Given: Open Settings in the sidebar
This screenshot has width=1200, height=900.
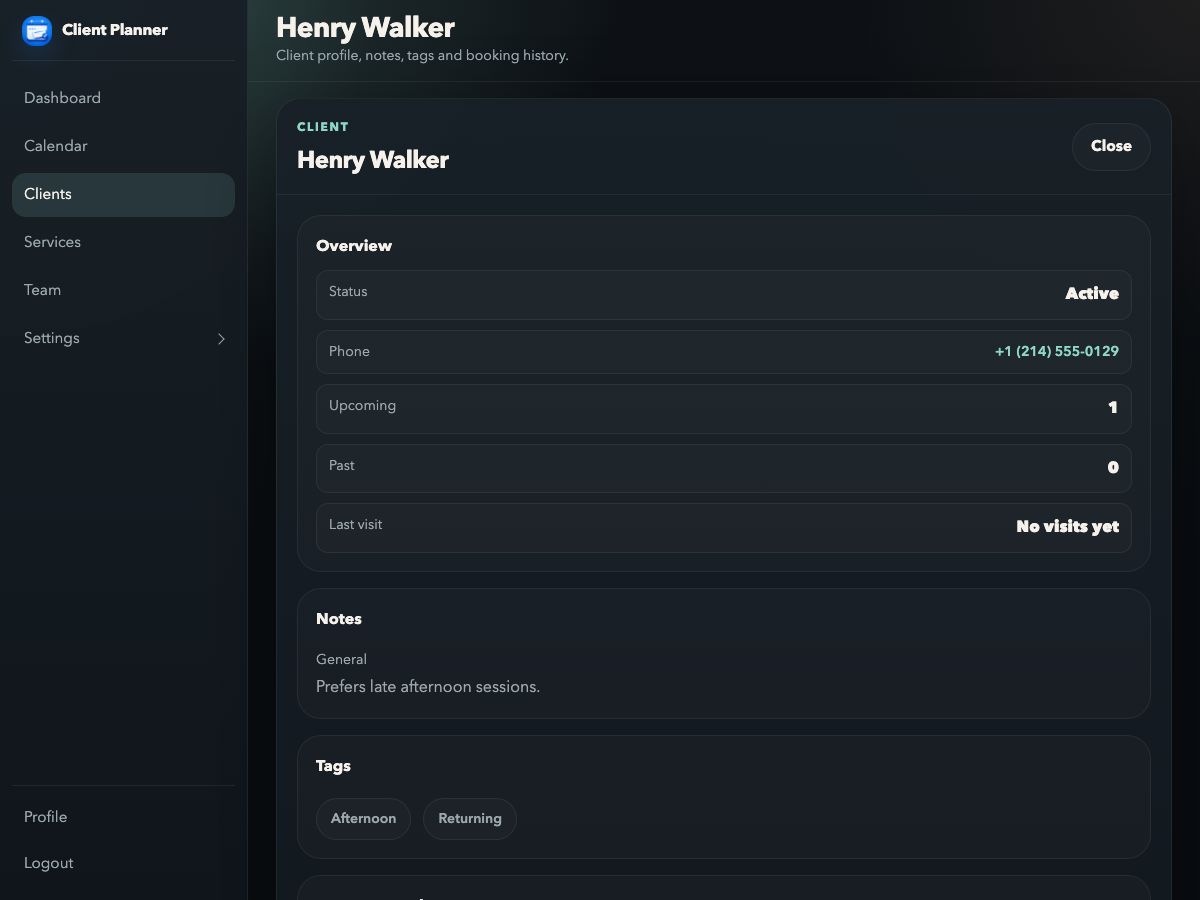Looking at the screenshot, I should (x=123, y=338).
